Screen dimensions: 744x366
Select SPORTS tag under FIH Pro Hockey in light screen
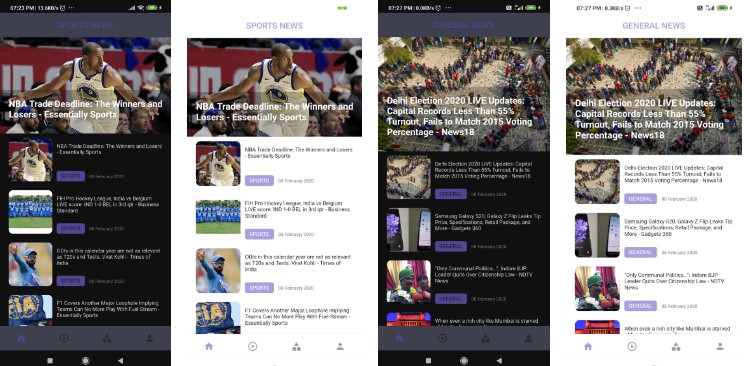pyautogui.click(x=260, y=234)
